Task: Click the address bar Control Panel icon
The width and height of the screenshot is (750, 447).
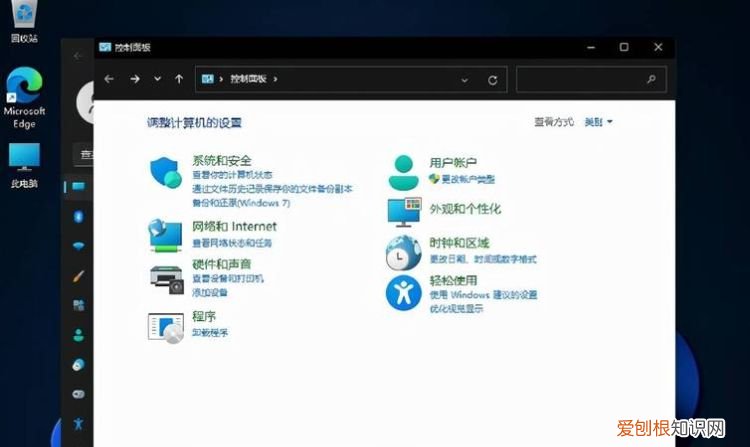Action: click(208, 79)
